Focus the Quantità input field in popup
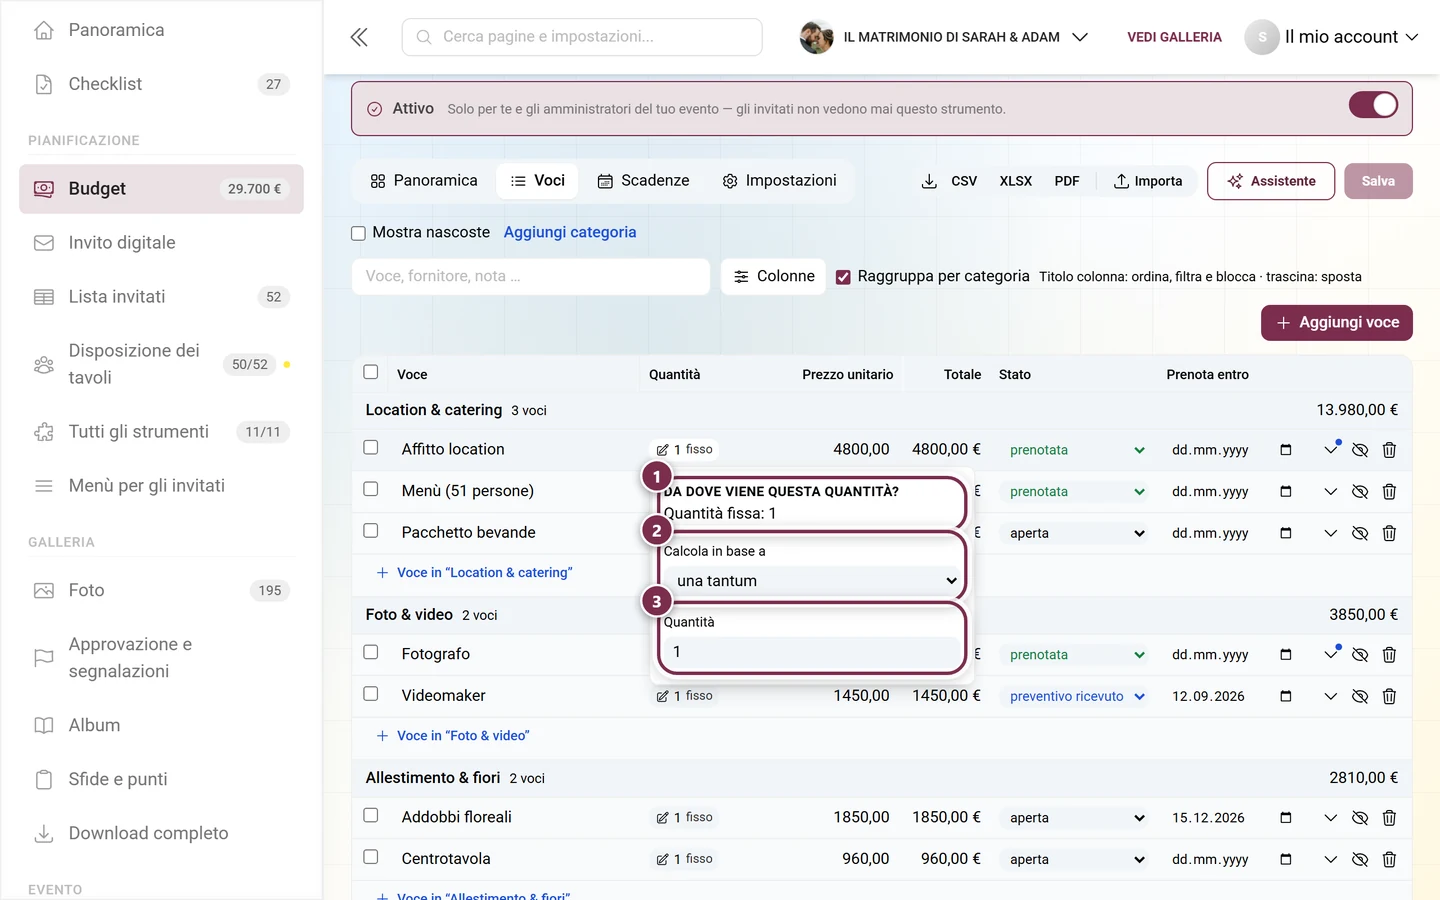This screenshot has height=900, width=1440. [812, 652]
